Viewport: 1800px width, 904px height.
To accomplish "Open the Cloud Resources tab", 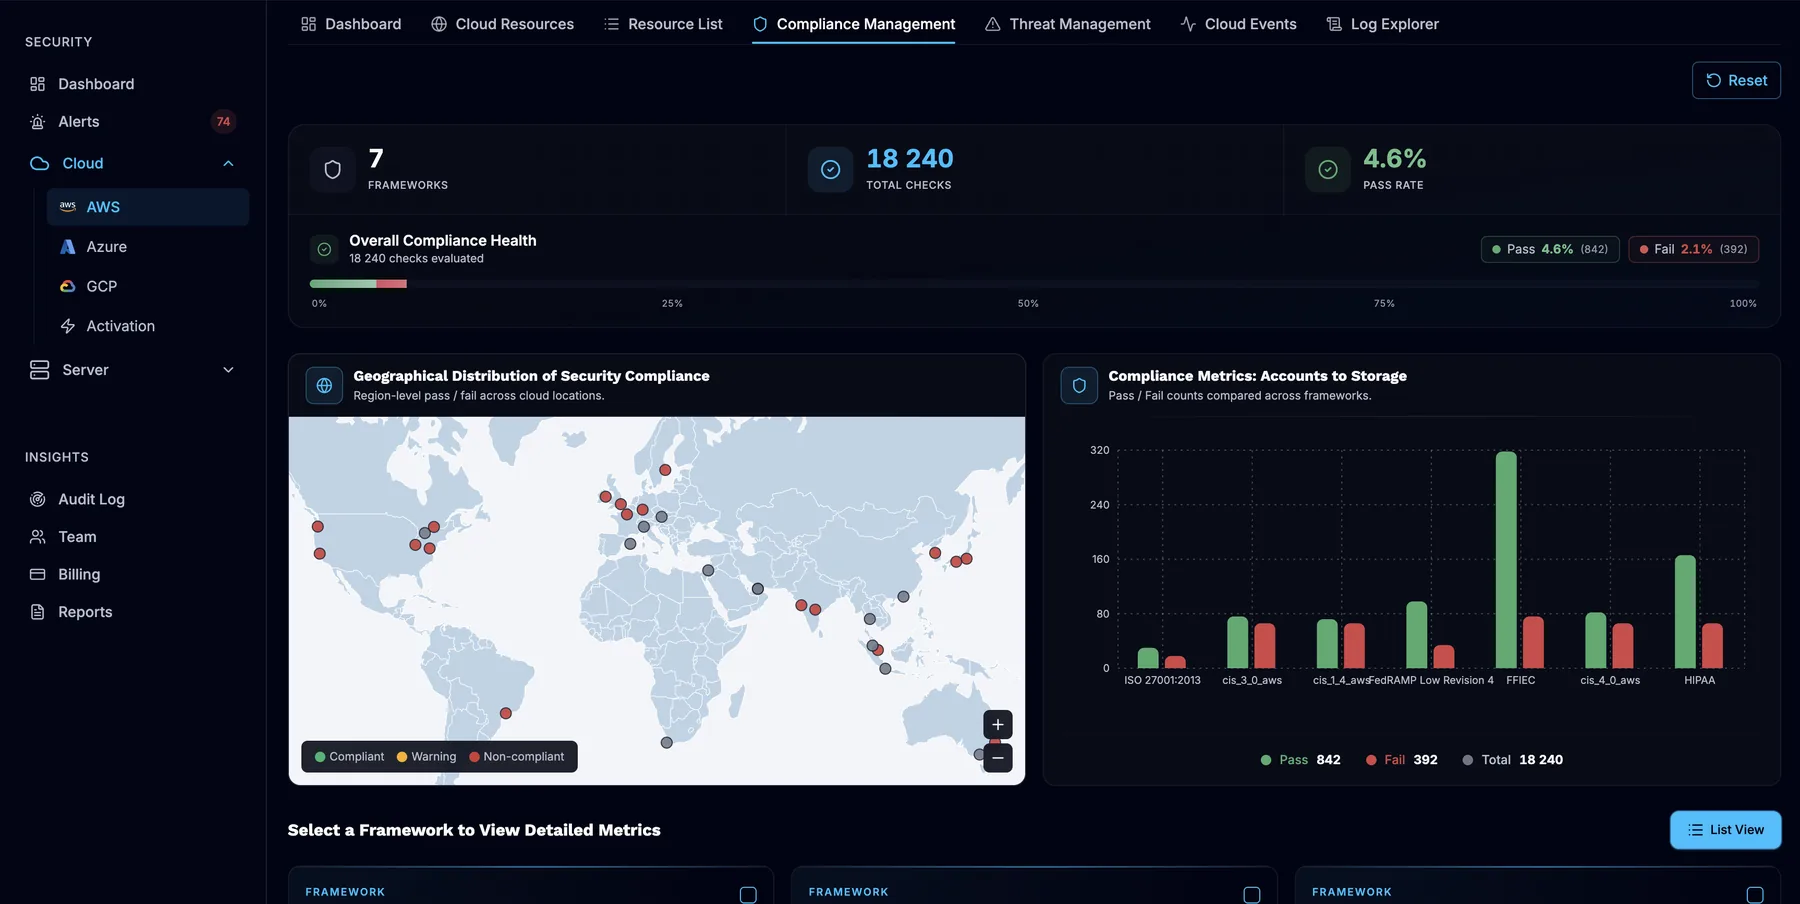I will click(x=502, y=24).
